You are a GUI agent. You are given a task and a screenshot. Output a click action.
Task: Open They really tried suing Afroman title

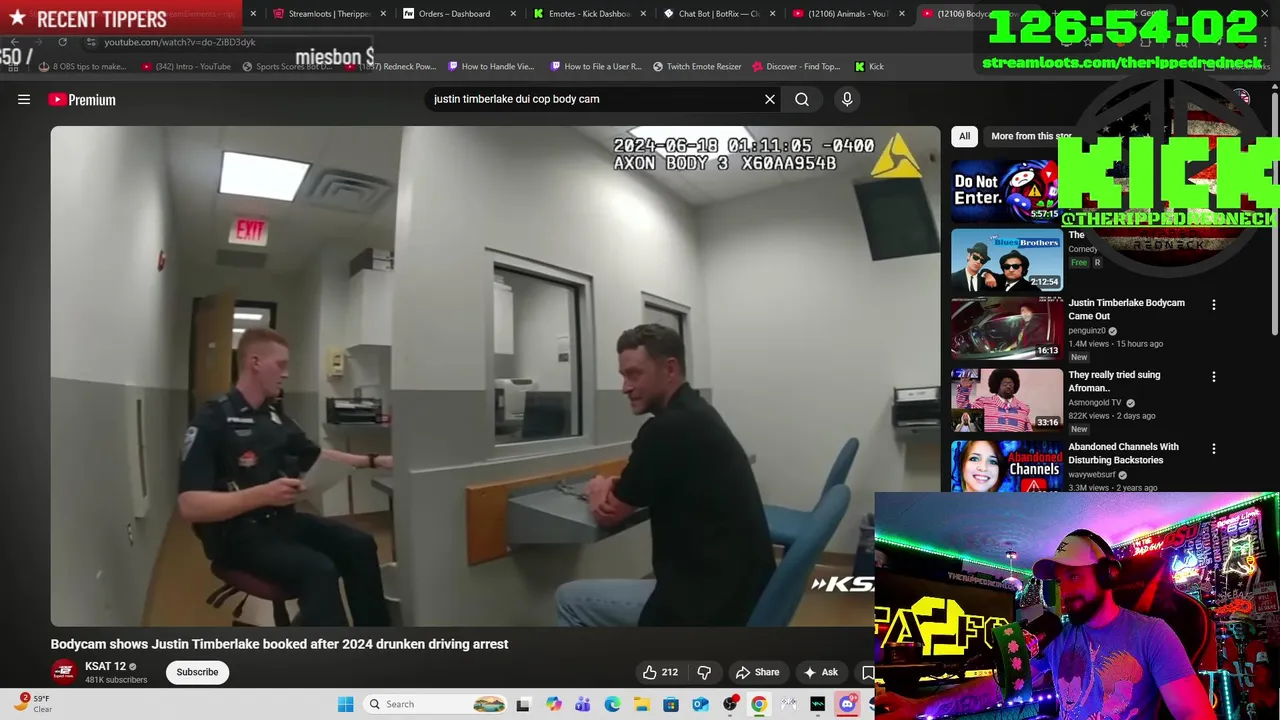coord(1114,381)
